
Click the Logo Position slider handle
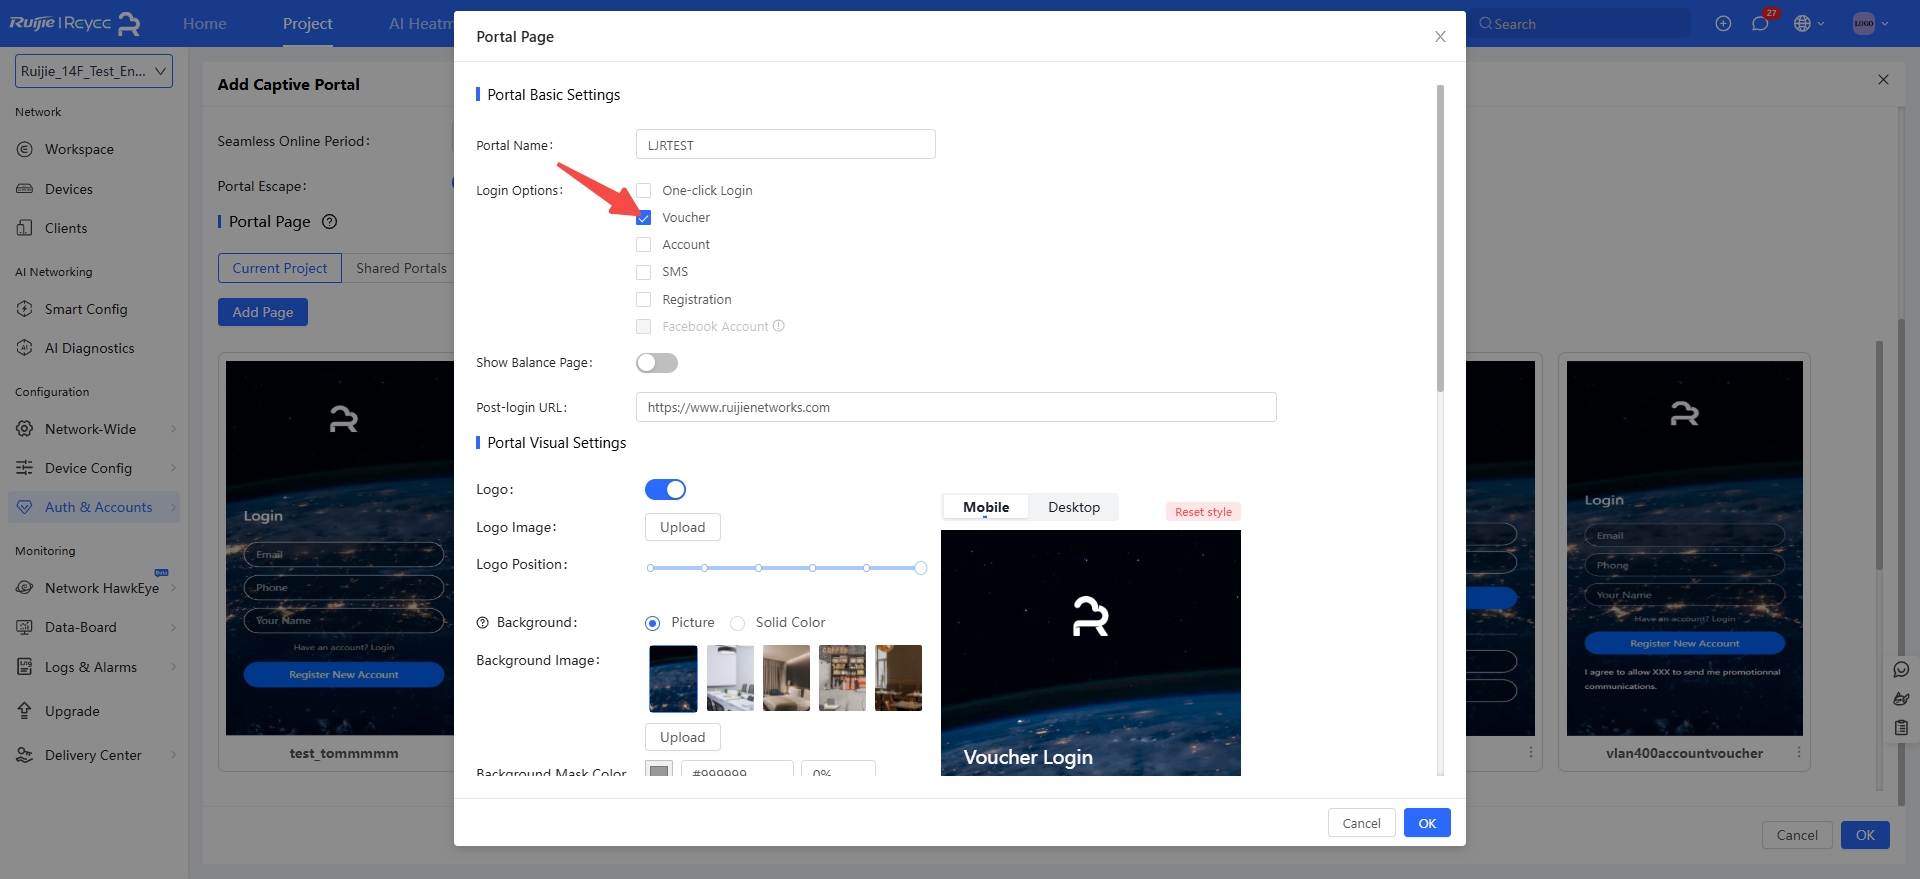pos(921,568)
